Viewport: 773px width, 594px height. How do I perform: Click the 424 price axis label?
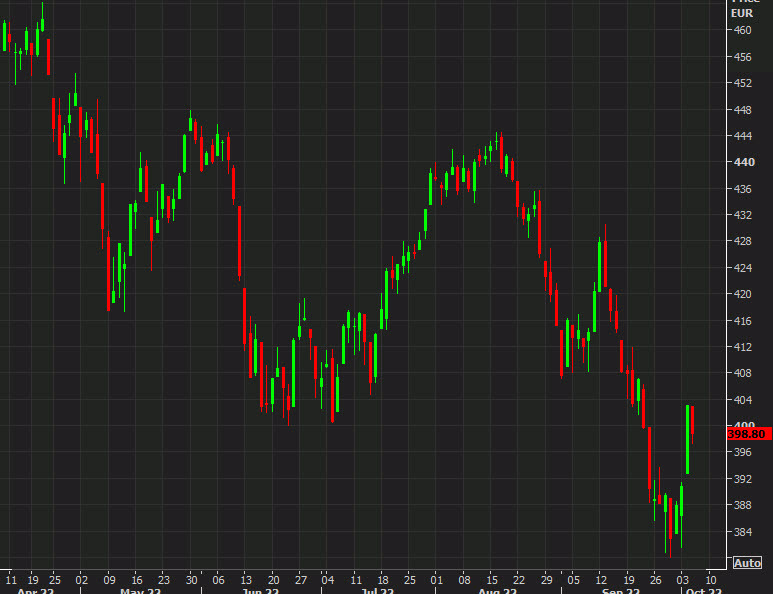coord(742,268)
